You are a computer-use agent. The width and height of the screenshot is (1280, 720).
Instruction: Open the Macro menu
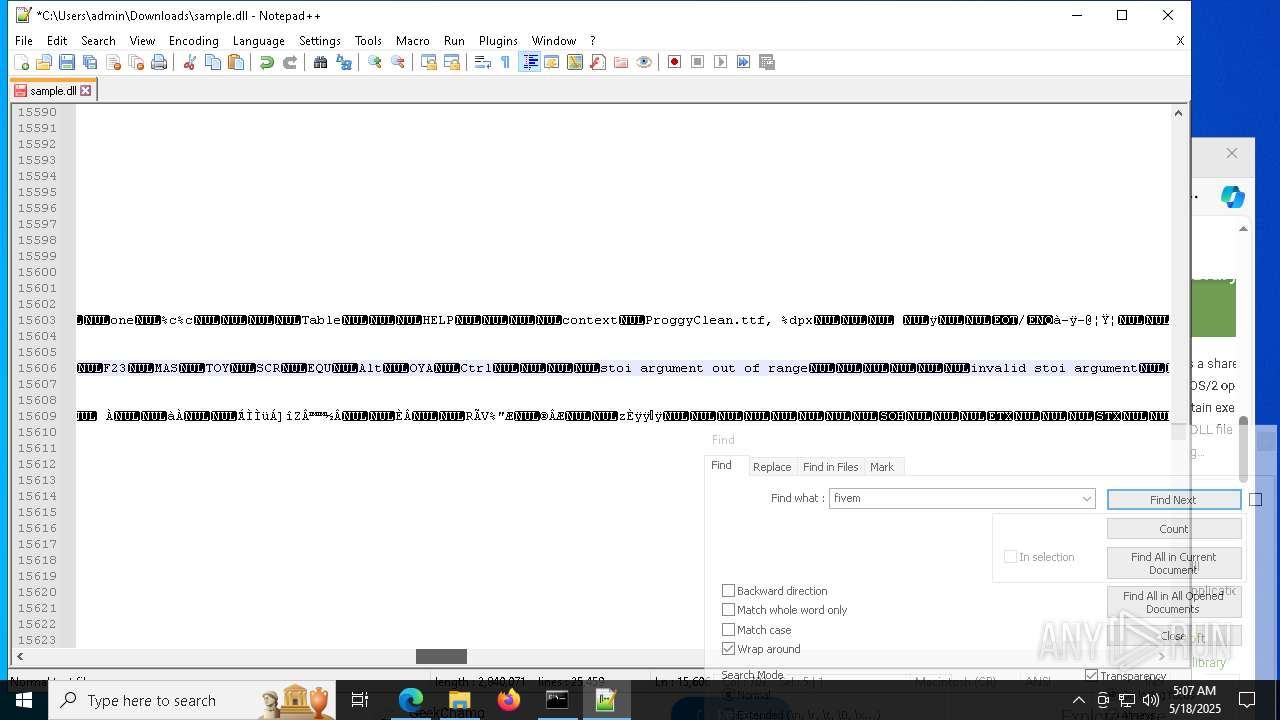[x=412, y=41]
